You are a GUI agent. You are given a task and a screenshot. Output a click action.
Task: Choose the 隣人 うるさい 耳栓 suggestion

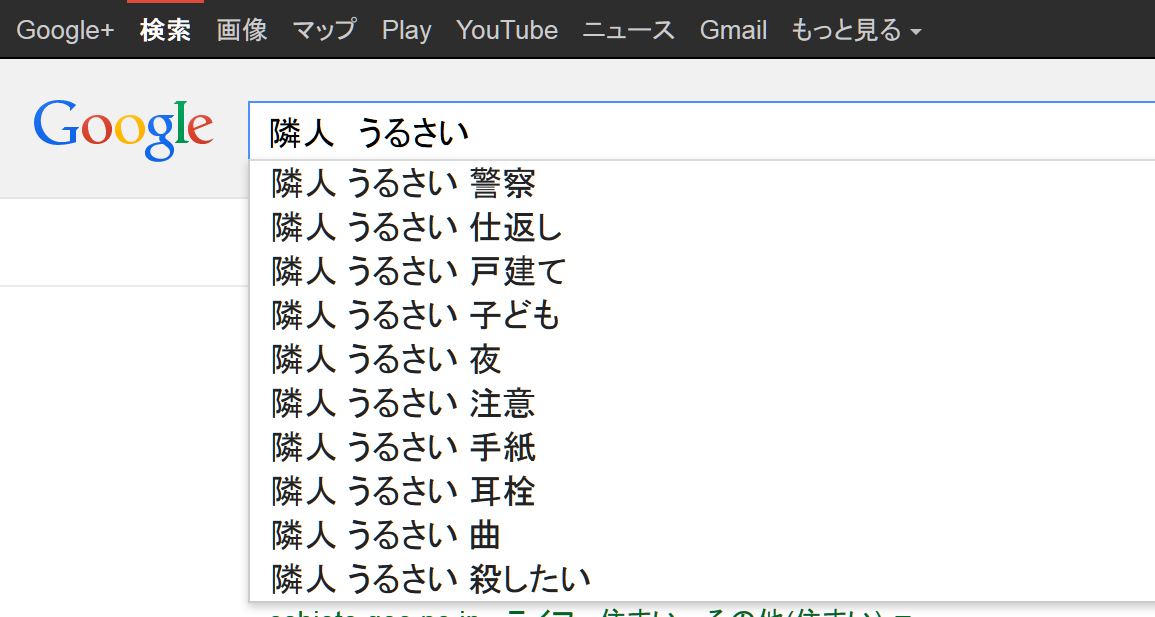404,491
